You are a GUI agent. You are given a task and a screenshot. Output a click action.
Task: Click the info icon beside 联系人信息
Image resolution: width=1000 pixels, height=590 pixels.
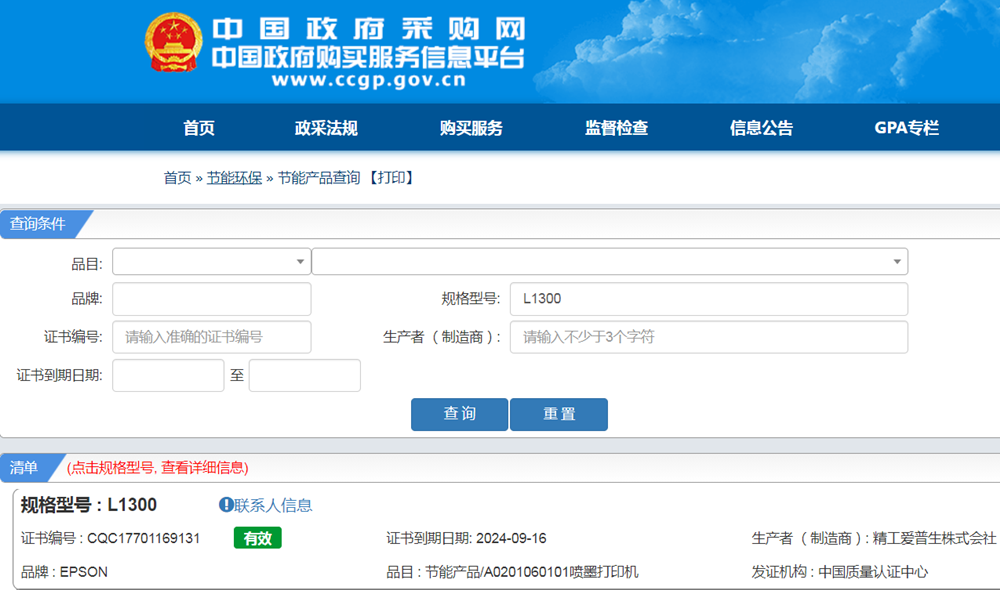click(x=226, y=505)
